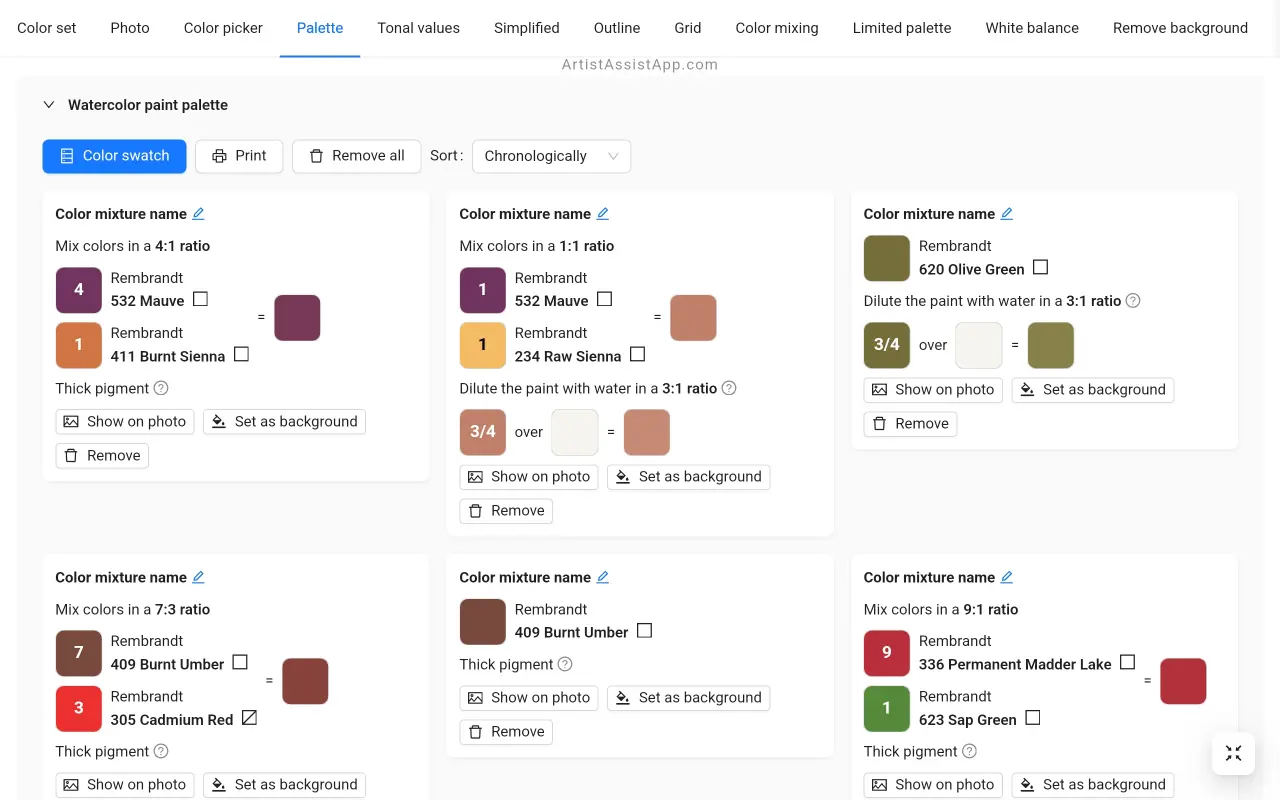The width and height of the screenshot is (1280, 800).
Task: Click help icon beside 3:1 ratio in Olive Green card
Action: (1133, 300)
